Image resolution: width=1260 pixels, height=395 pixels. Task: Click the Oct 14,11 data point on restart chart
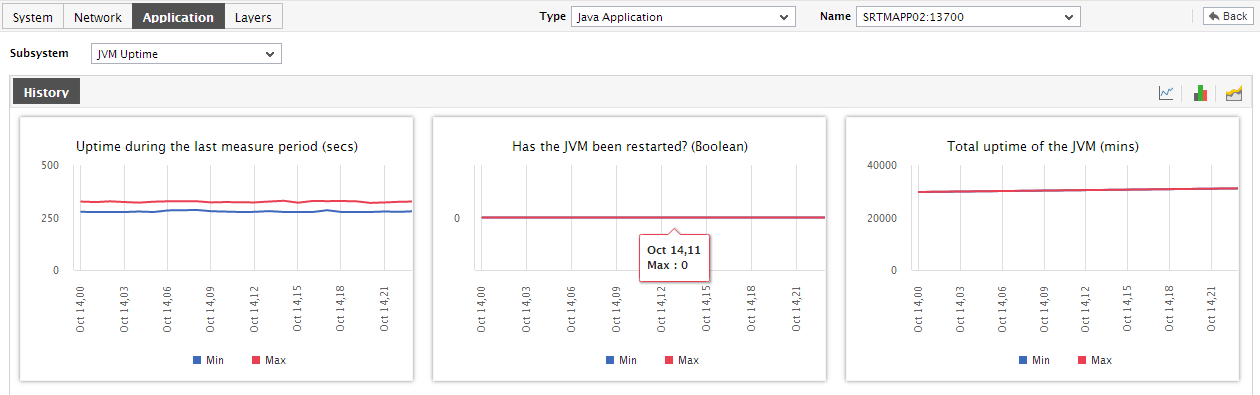[673, 217]
